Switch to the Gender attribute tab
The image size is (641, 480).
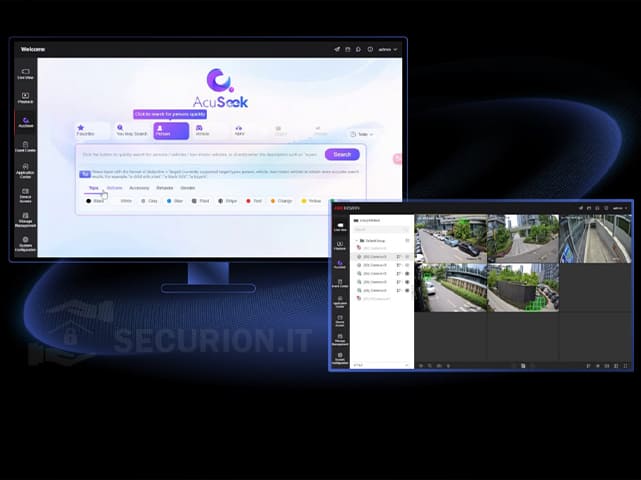188,188
